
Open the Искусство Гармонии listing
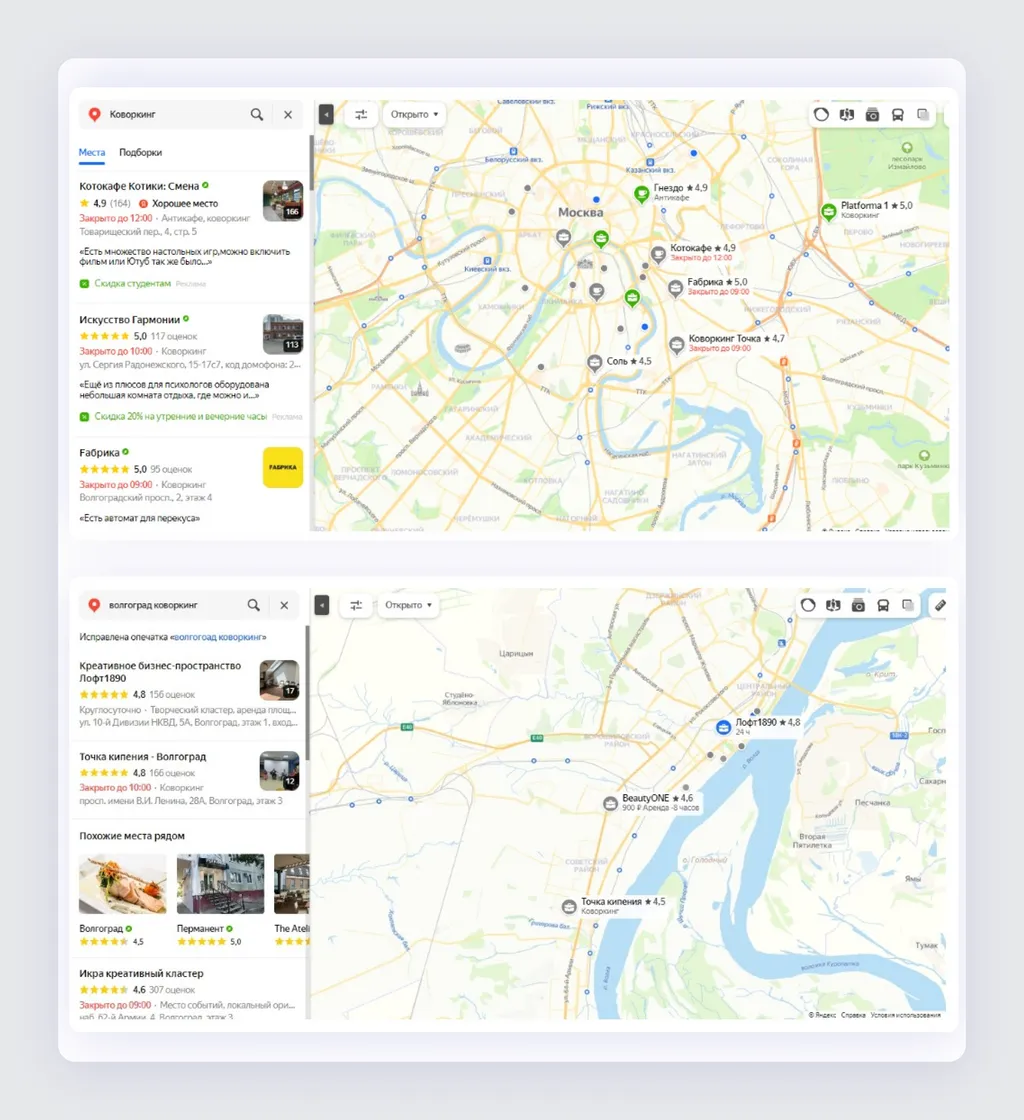[129, 319]
